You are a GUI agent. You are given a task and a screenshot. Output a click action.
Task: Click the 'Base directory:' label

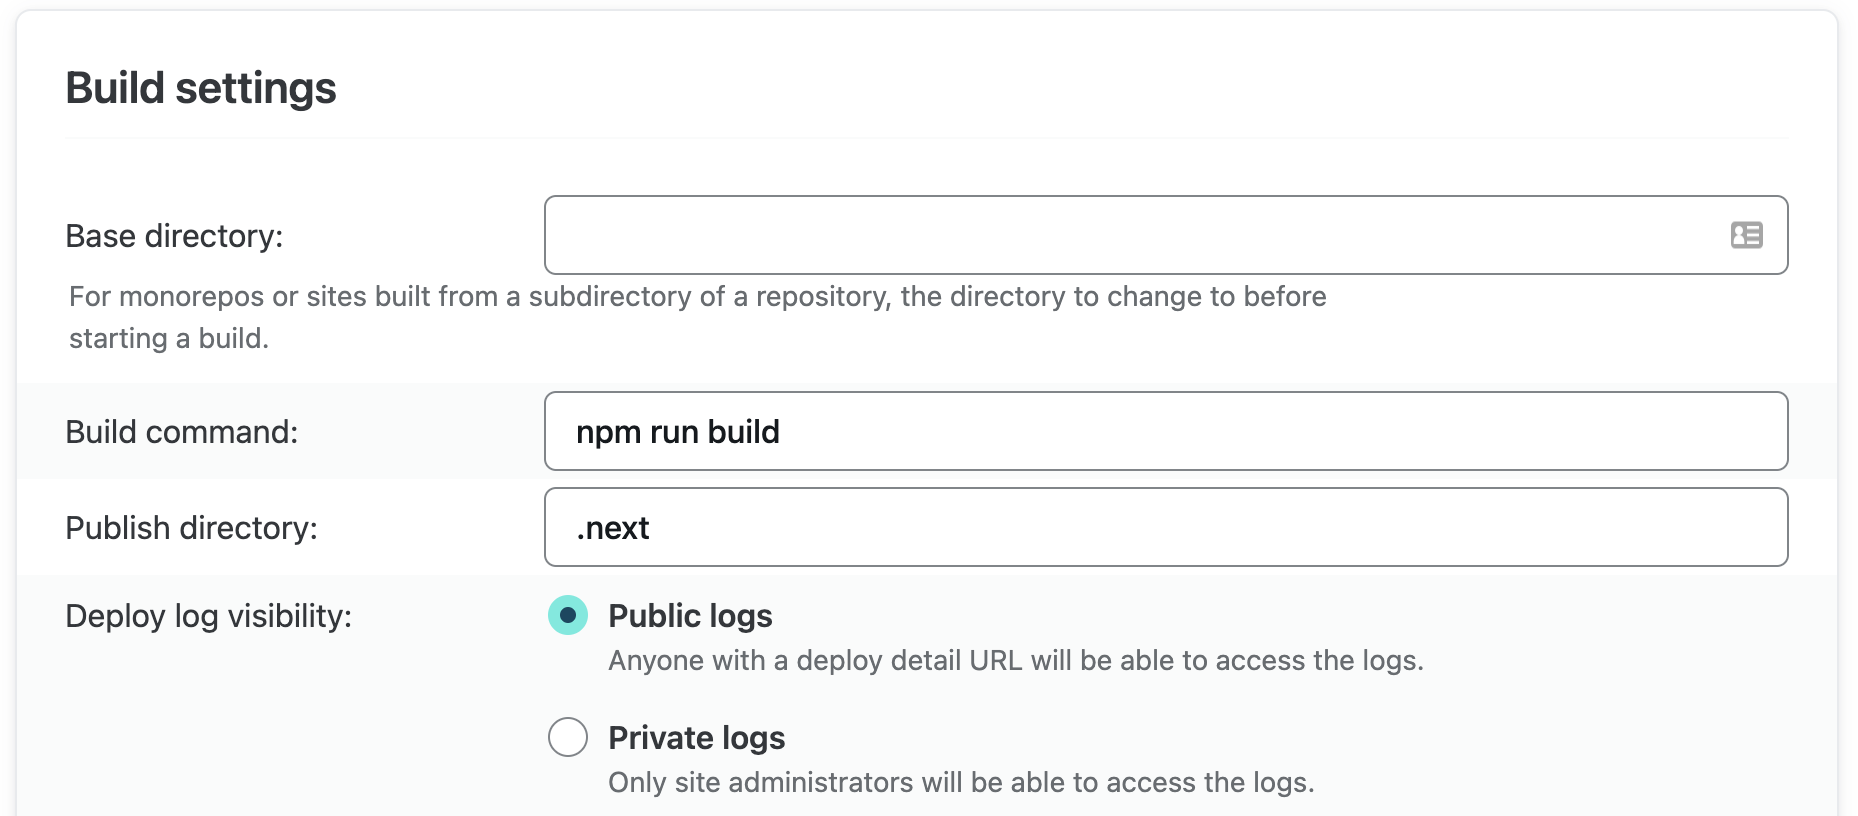point(175,236)
